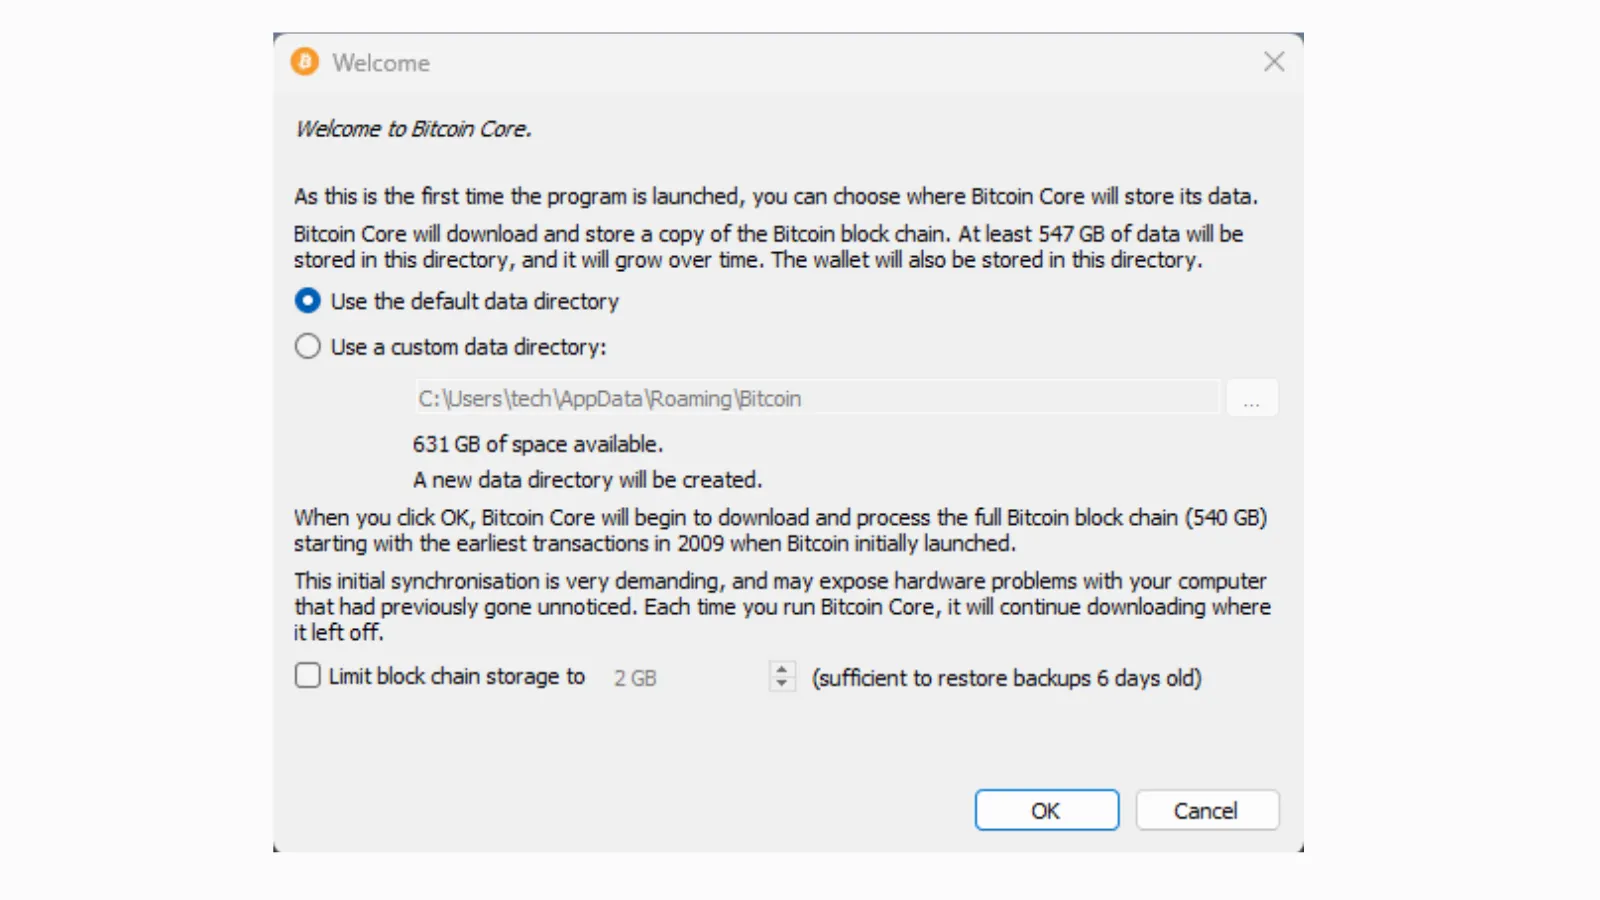This screenshot has width=1600, height=900.
Task: Click the 'Welcome to Bitcoin Core.' heading
Action: [x=413, y=129]
